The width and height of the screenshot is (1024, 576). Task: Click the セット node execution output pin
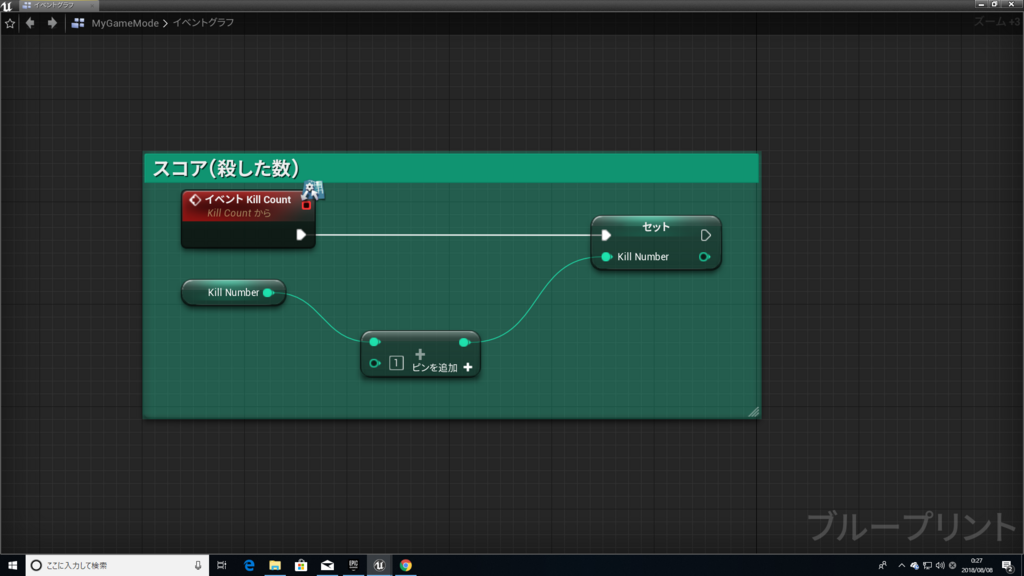pos(705,235)
